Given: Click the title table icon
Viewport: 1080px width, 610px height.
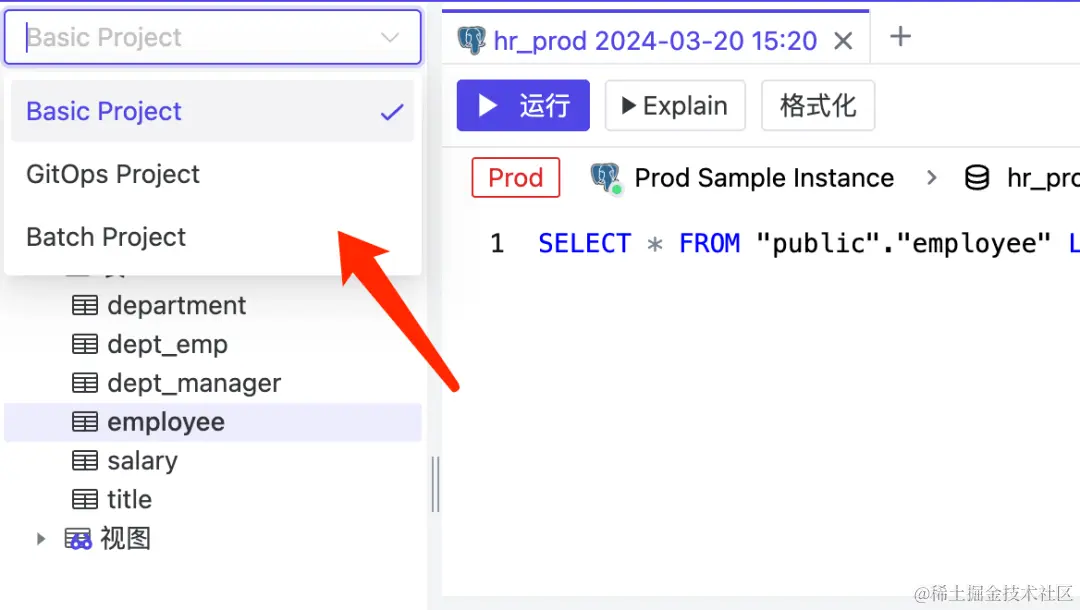Looking at the screenshot, I should (85, 499).
